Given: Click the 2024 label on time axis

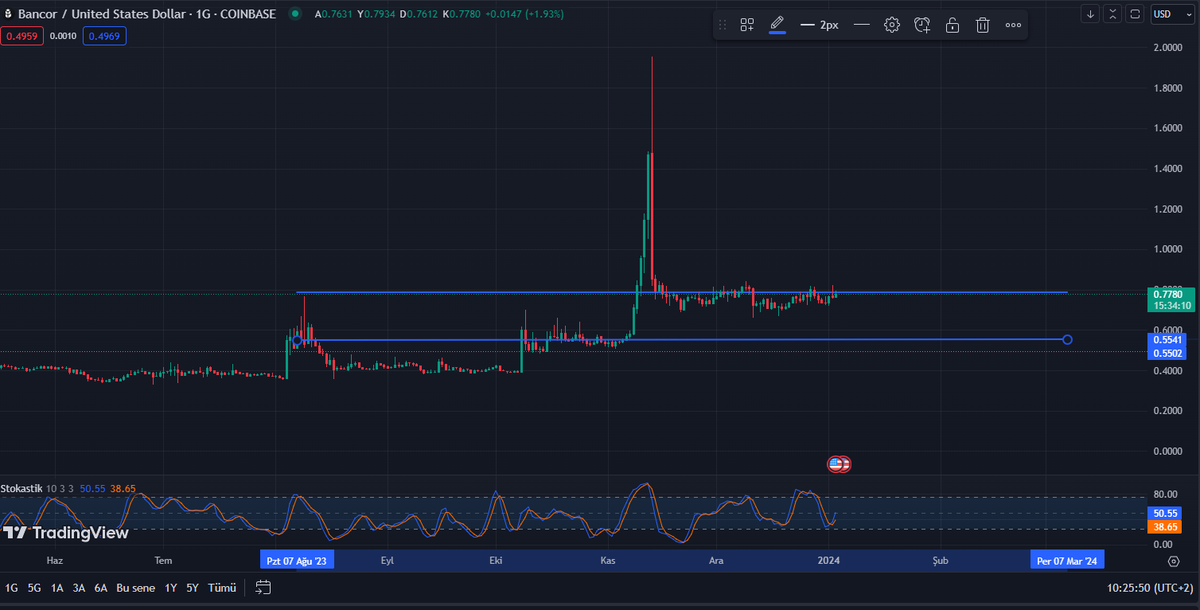Looking at the screenshot, I should (830, 561).
